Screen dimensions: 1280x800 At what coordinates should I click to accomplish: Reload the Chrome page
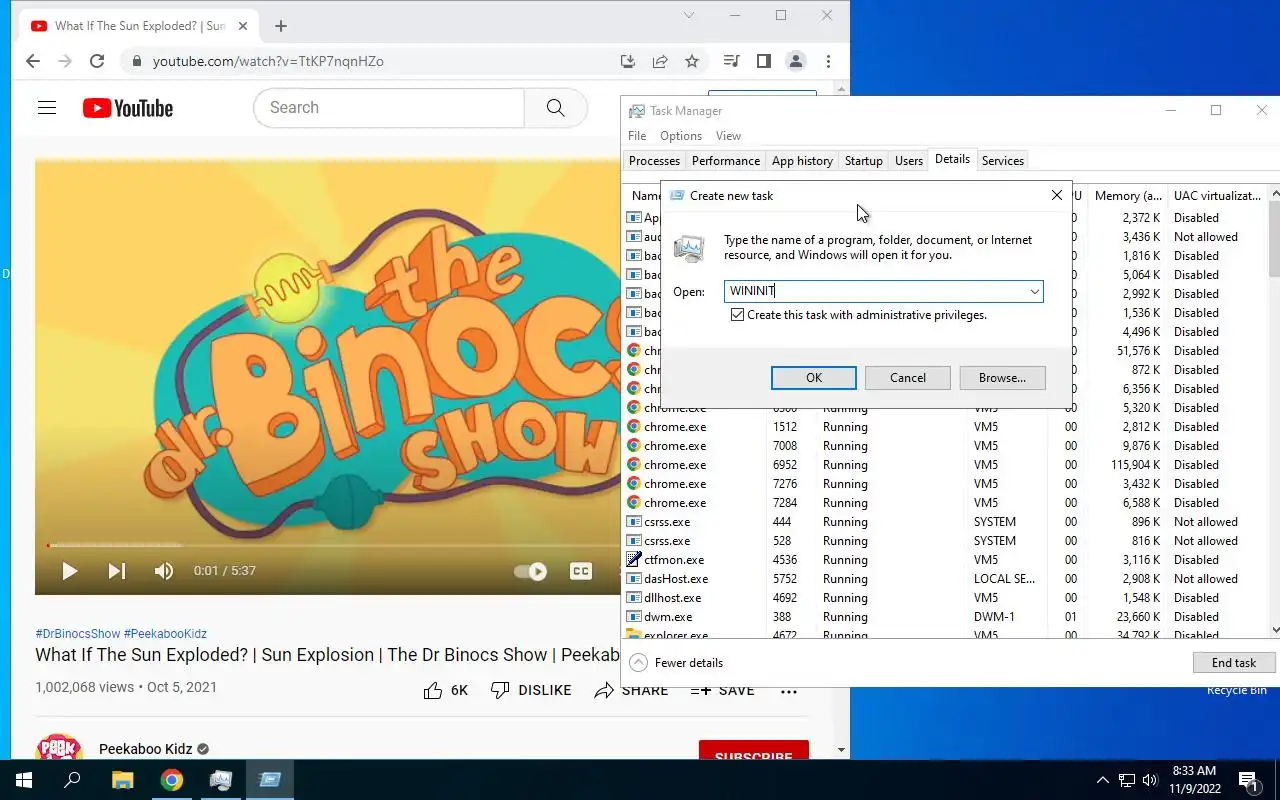pyautogui.click(x=97, y=61)
